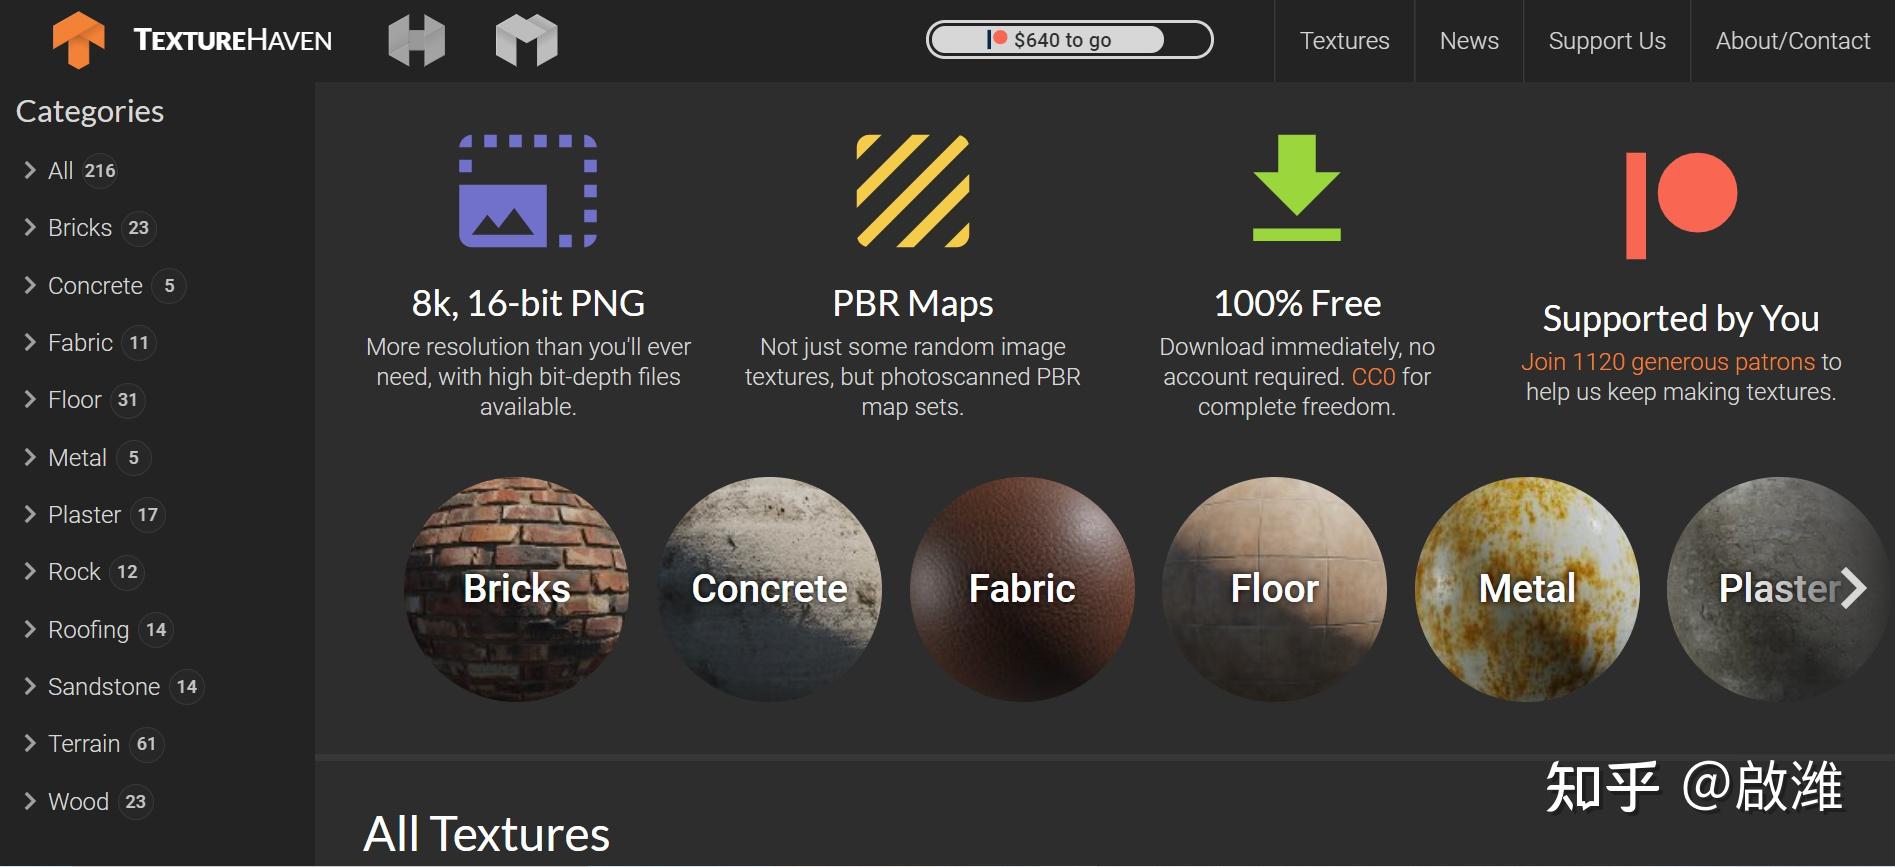Open the Floor sphere thumbnail
The width and height of the screenshot is (1895, 867).
pos(1274,589)
